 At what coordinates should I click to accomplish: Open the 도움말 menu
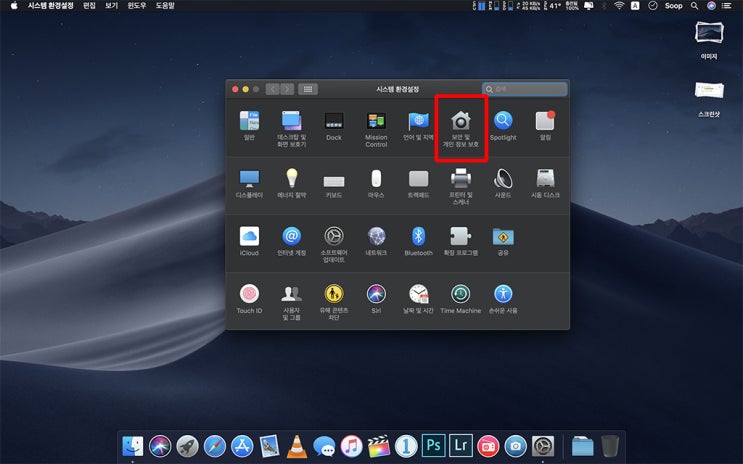tap(165, 6)
